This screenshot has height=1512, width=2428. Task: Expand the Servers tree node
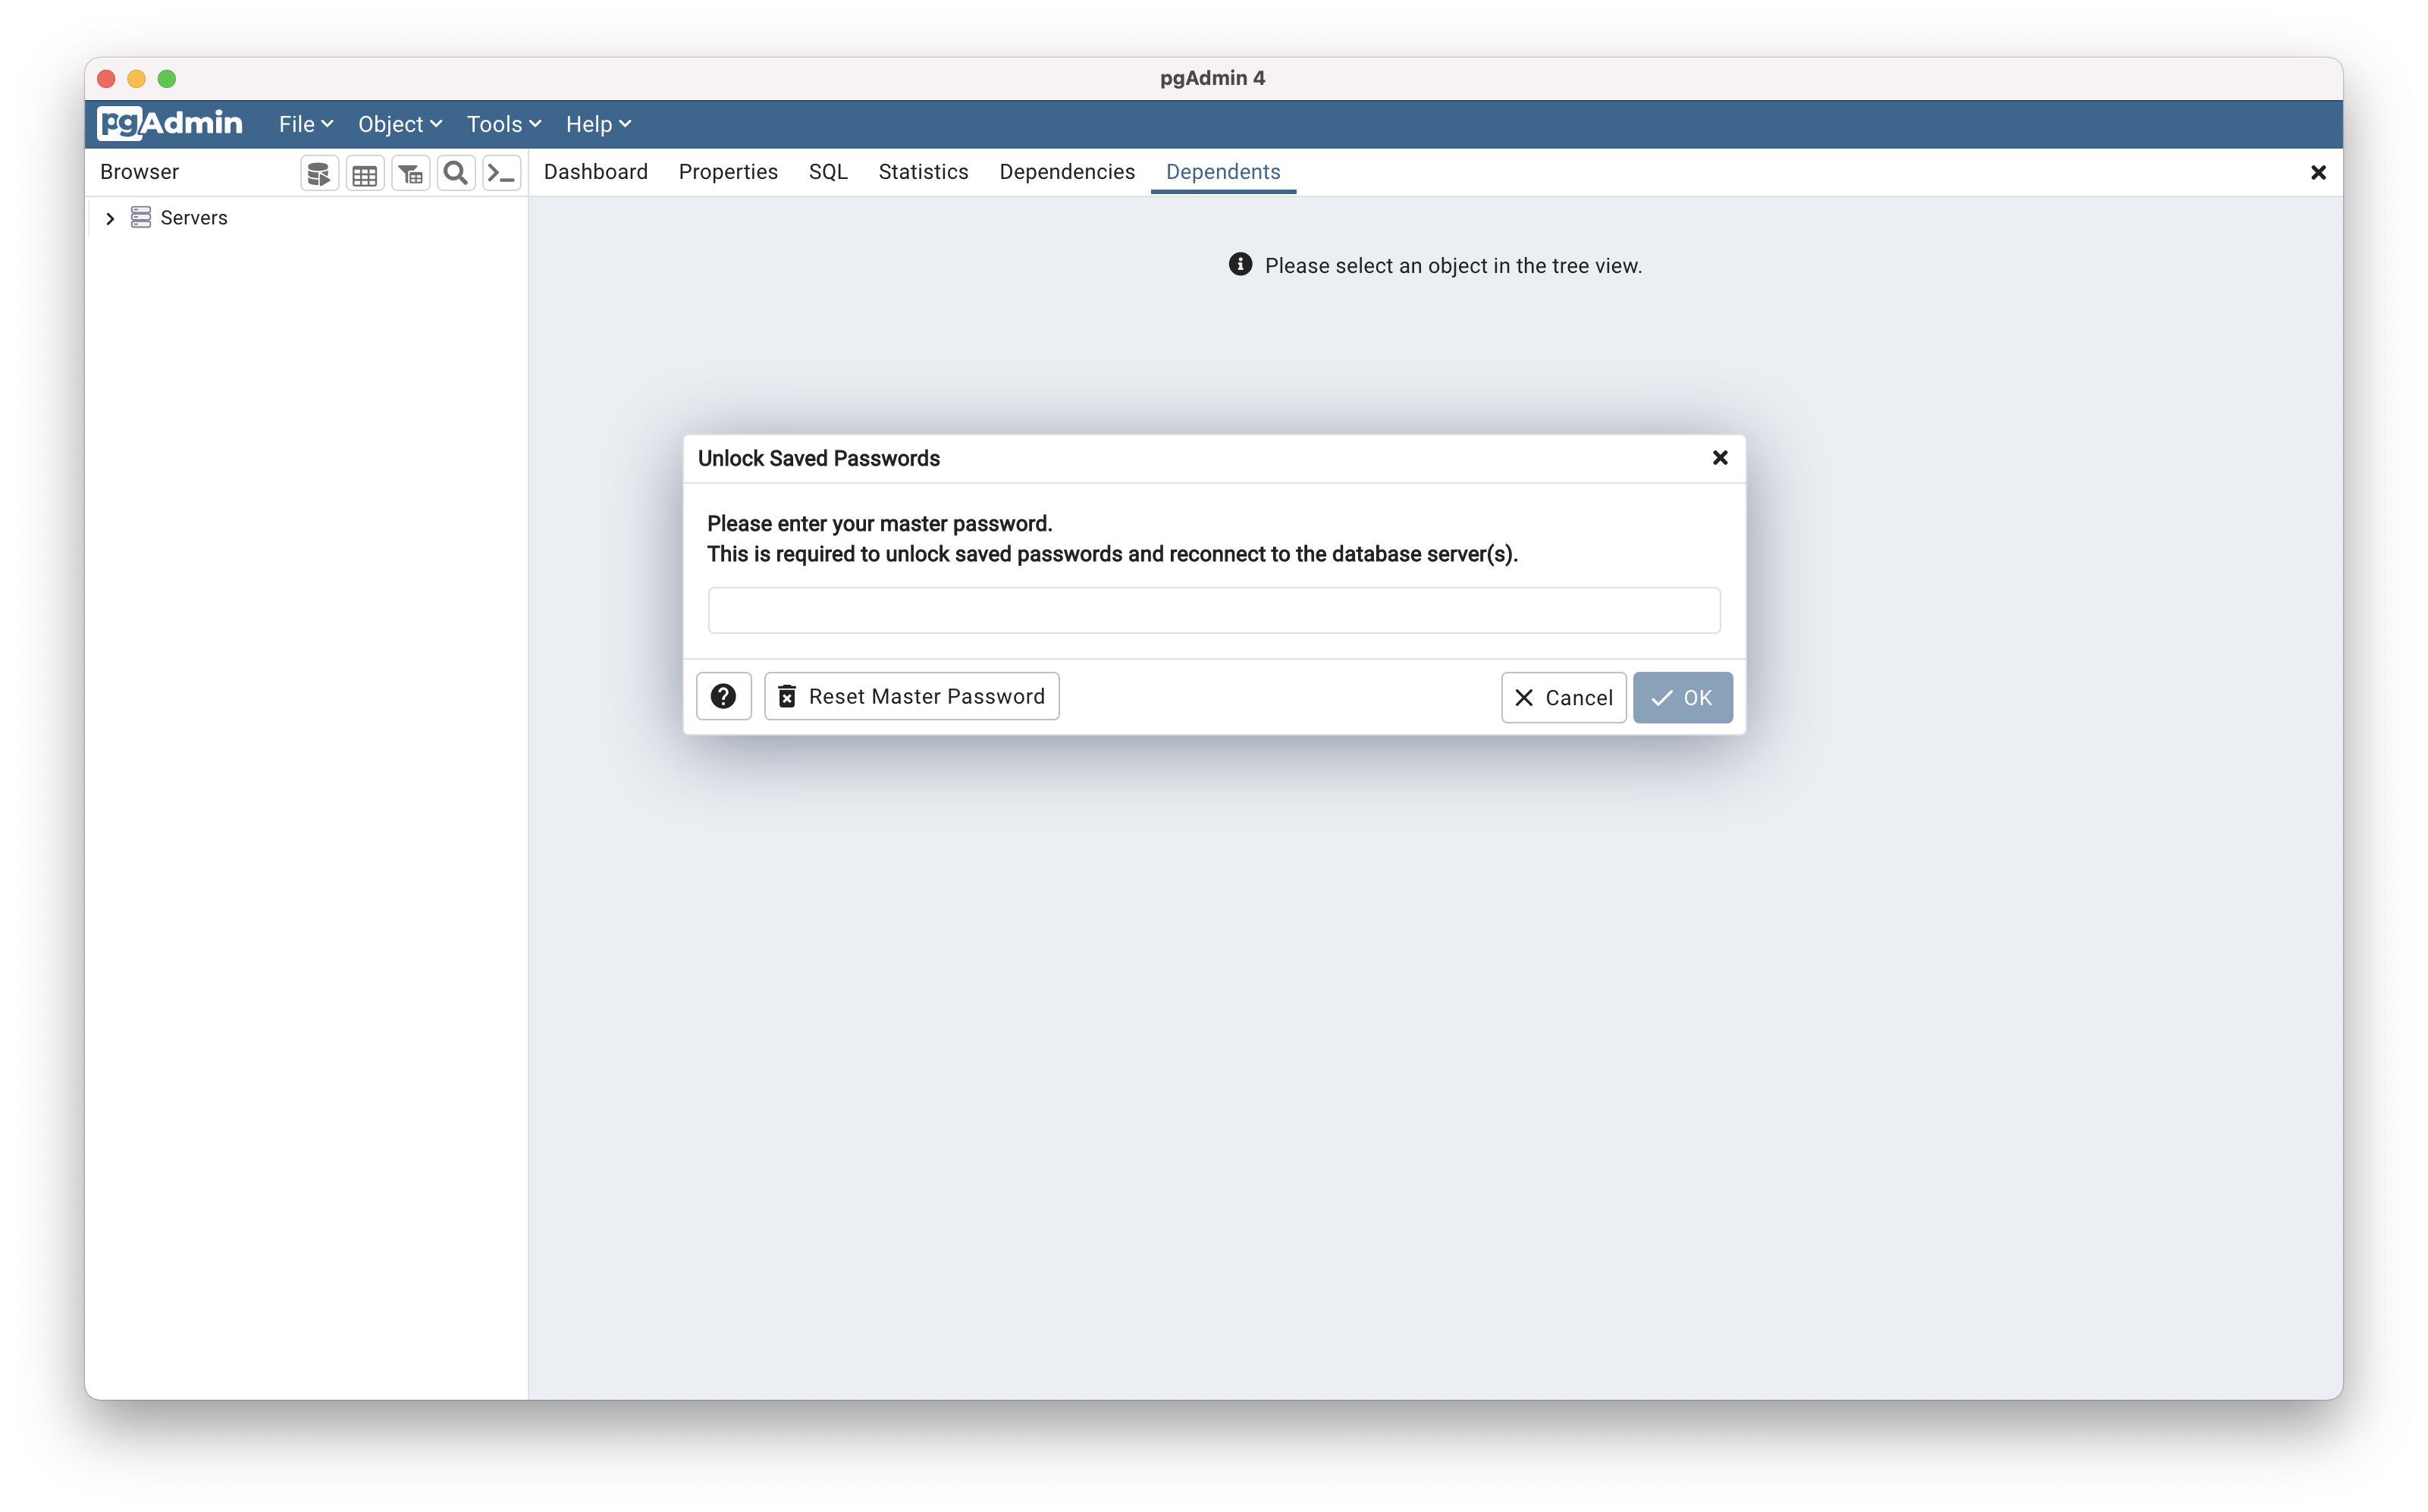coord(110,218)
